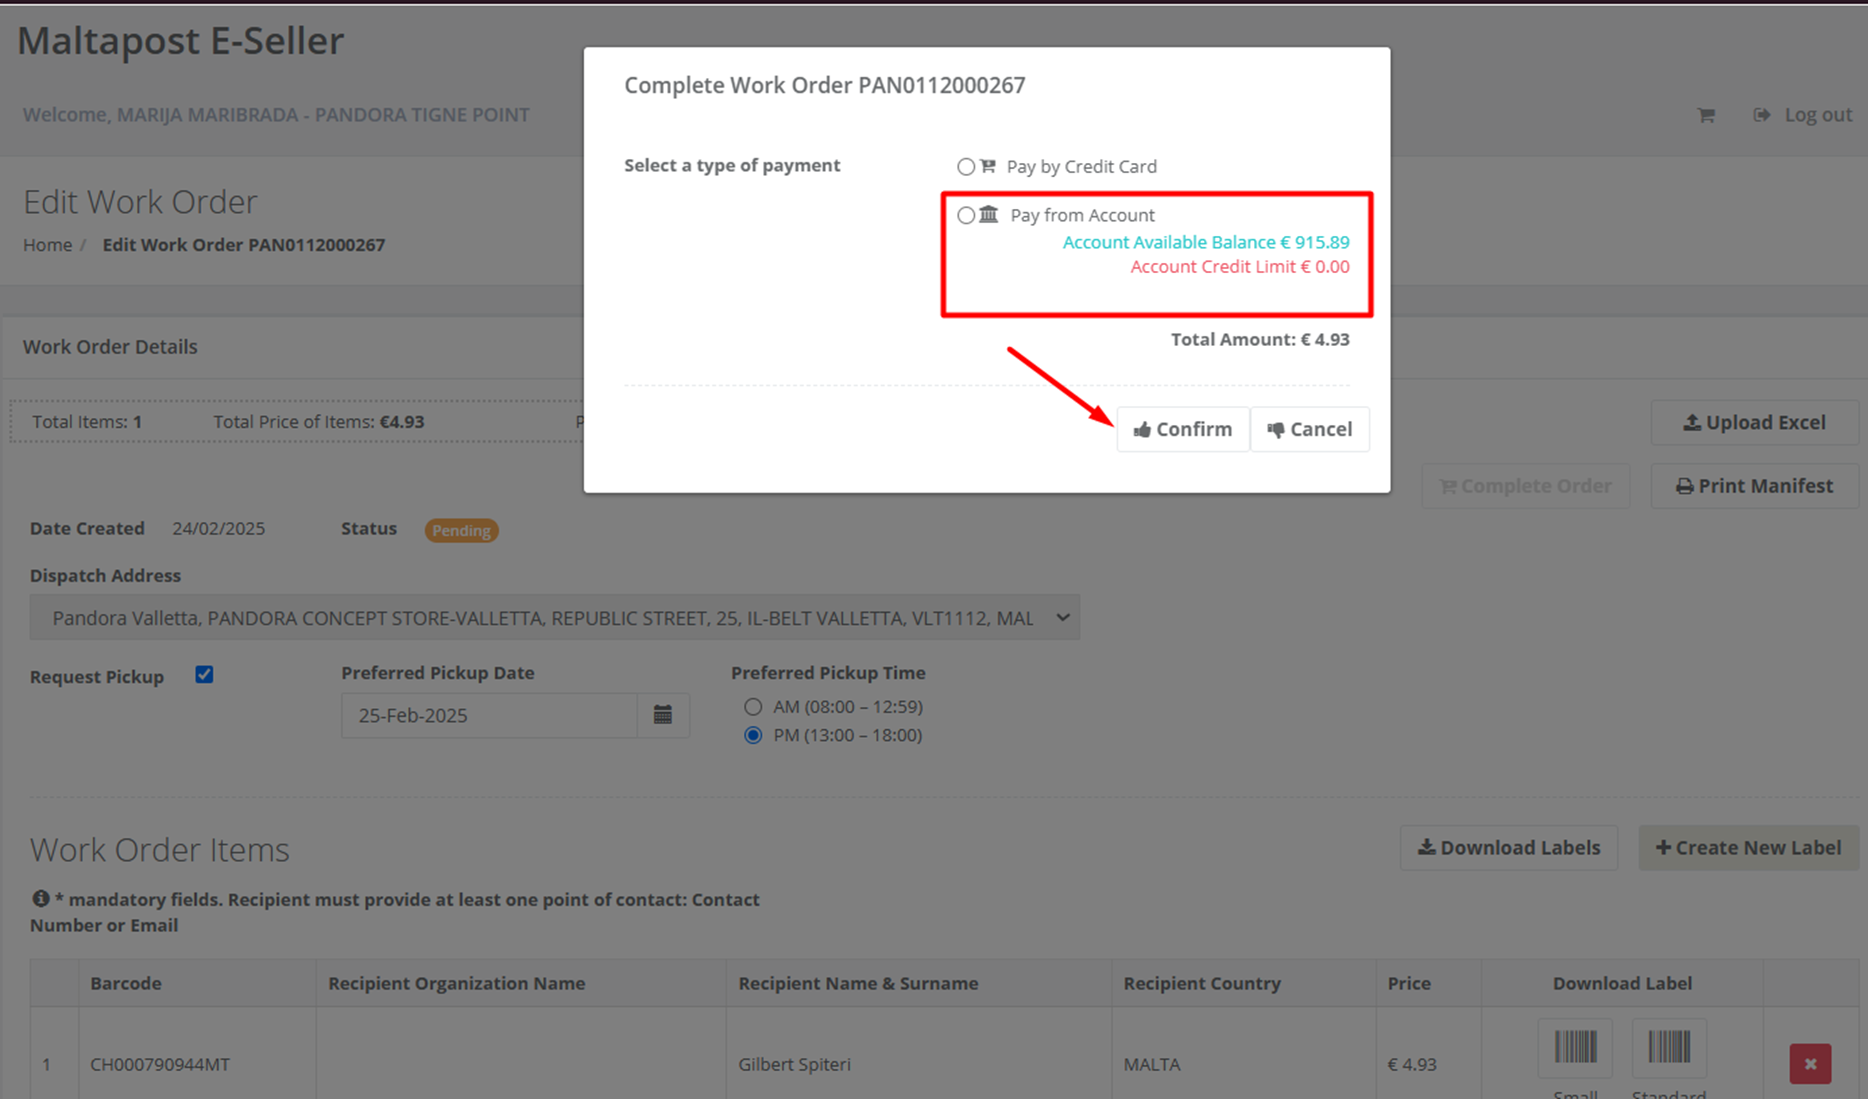Image resolution: width=1868 pixels, height=1099 pixels.
Task: Click the Upload Excel button
Action: click(1754, 423)
